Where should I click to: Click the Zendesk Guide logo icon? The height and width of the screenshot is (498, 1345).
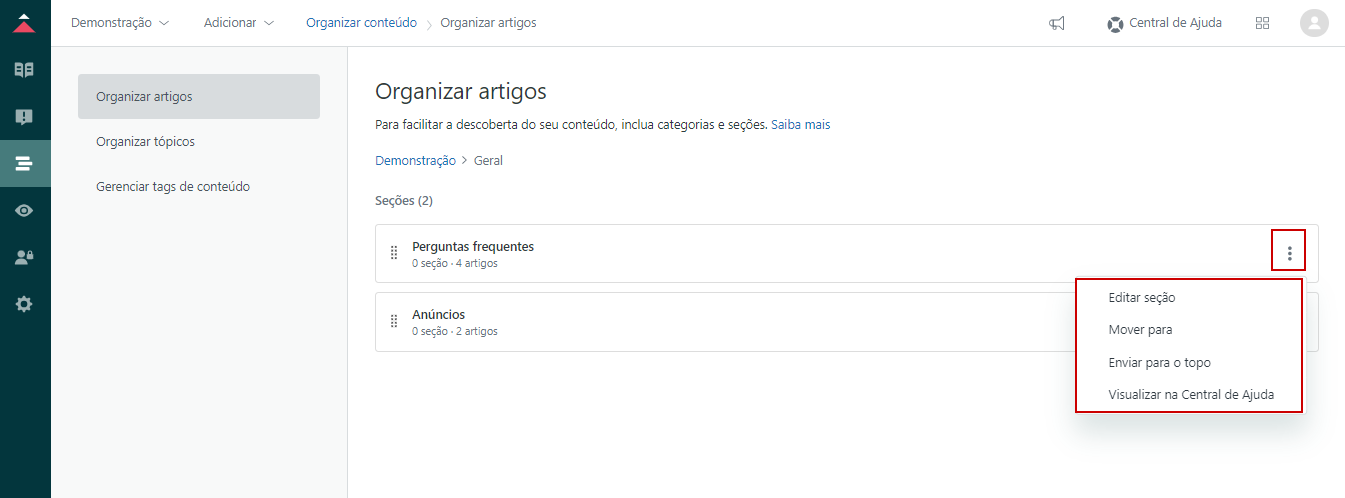coord(24,23)
